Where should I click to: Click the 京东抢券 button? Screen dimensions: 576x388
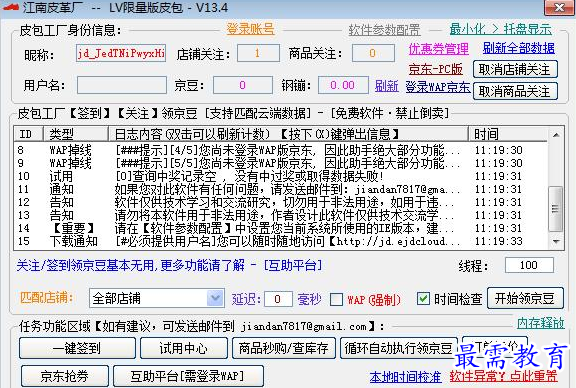(65, 376)
